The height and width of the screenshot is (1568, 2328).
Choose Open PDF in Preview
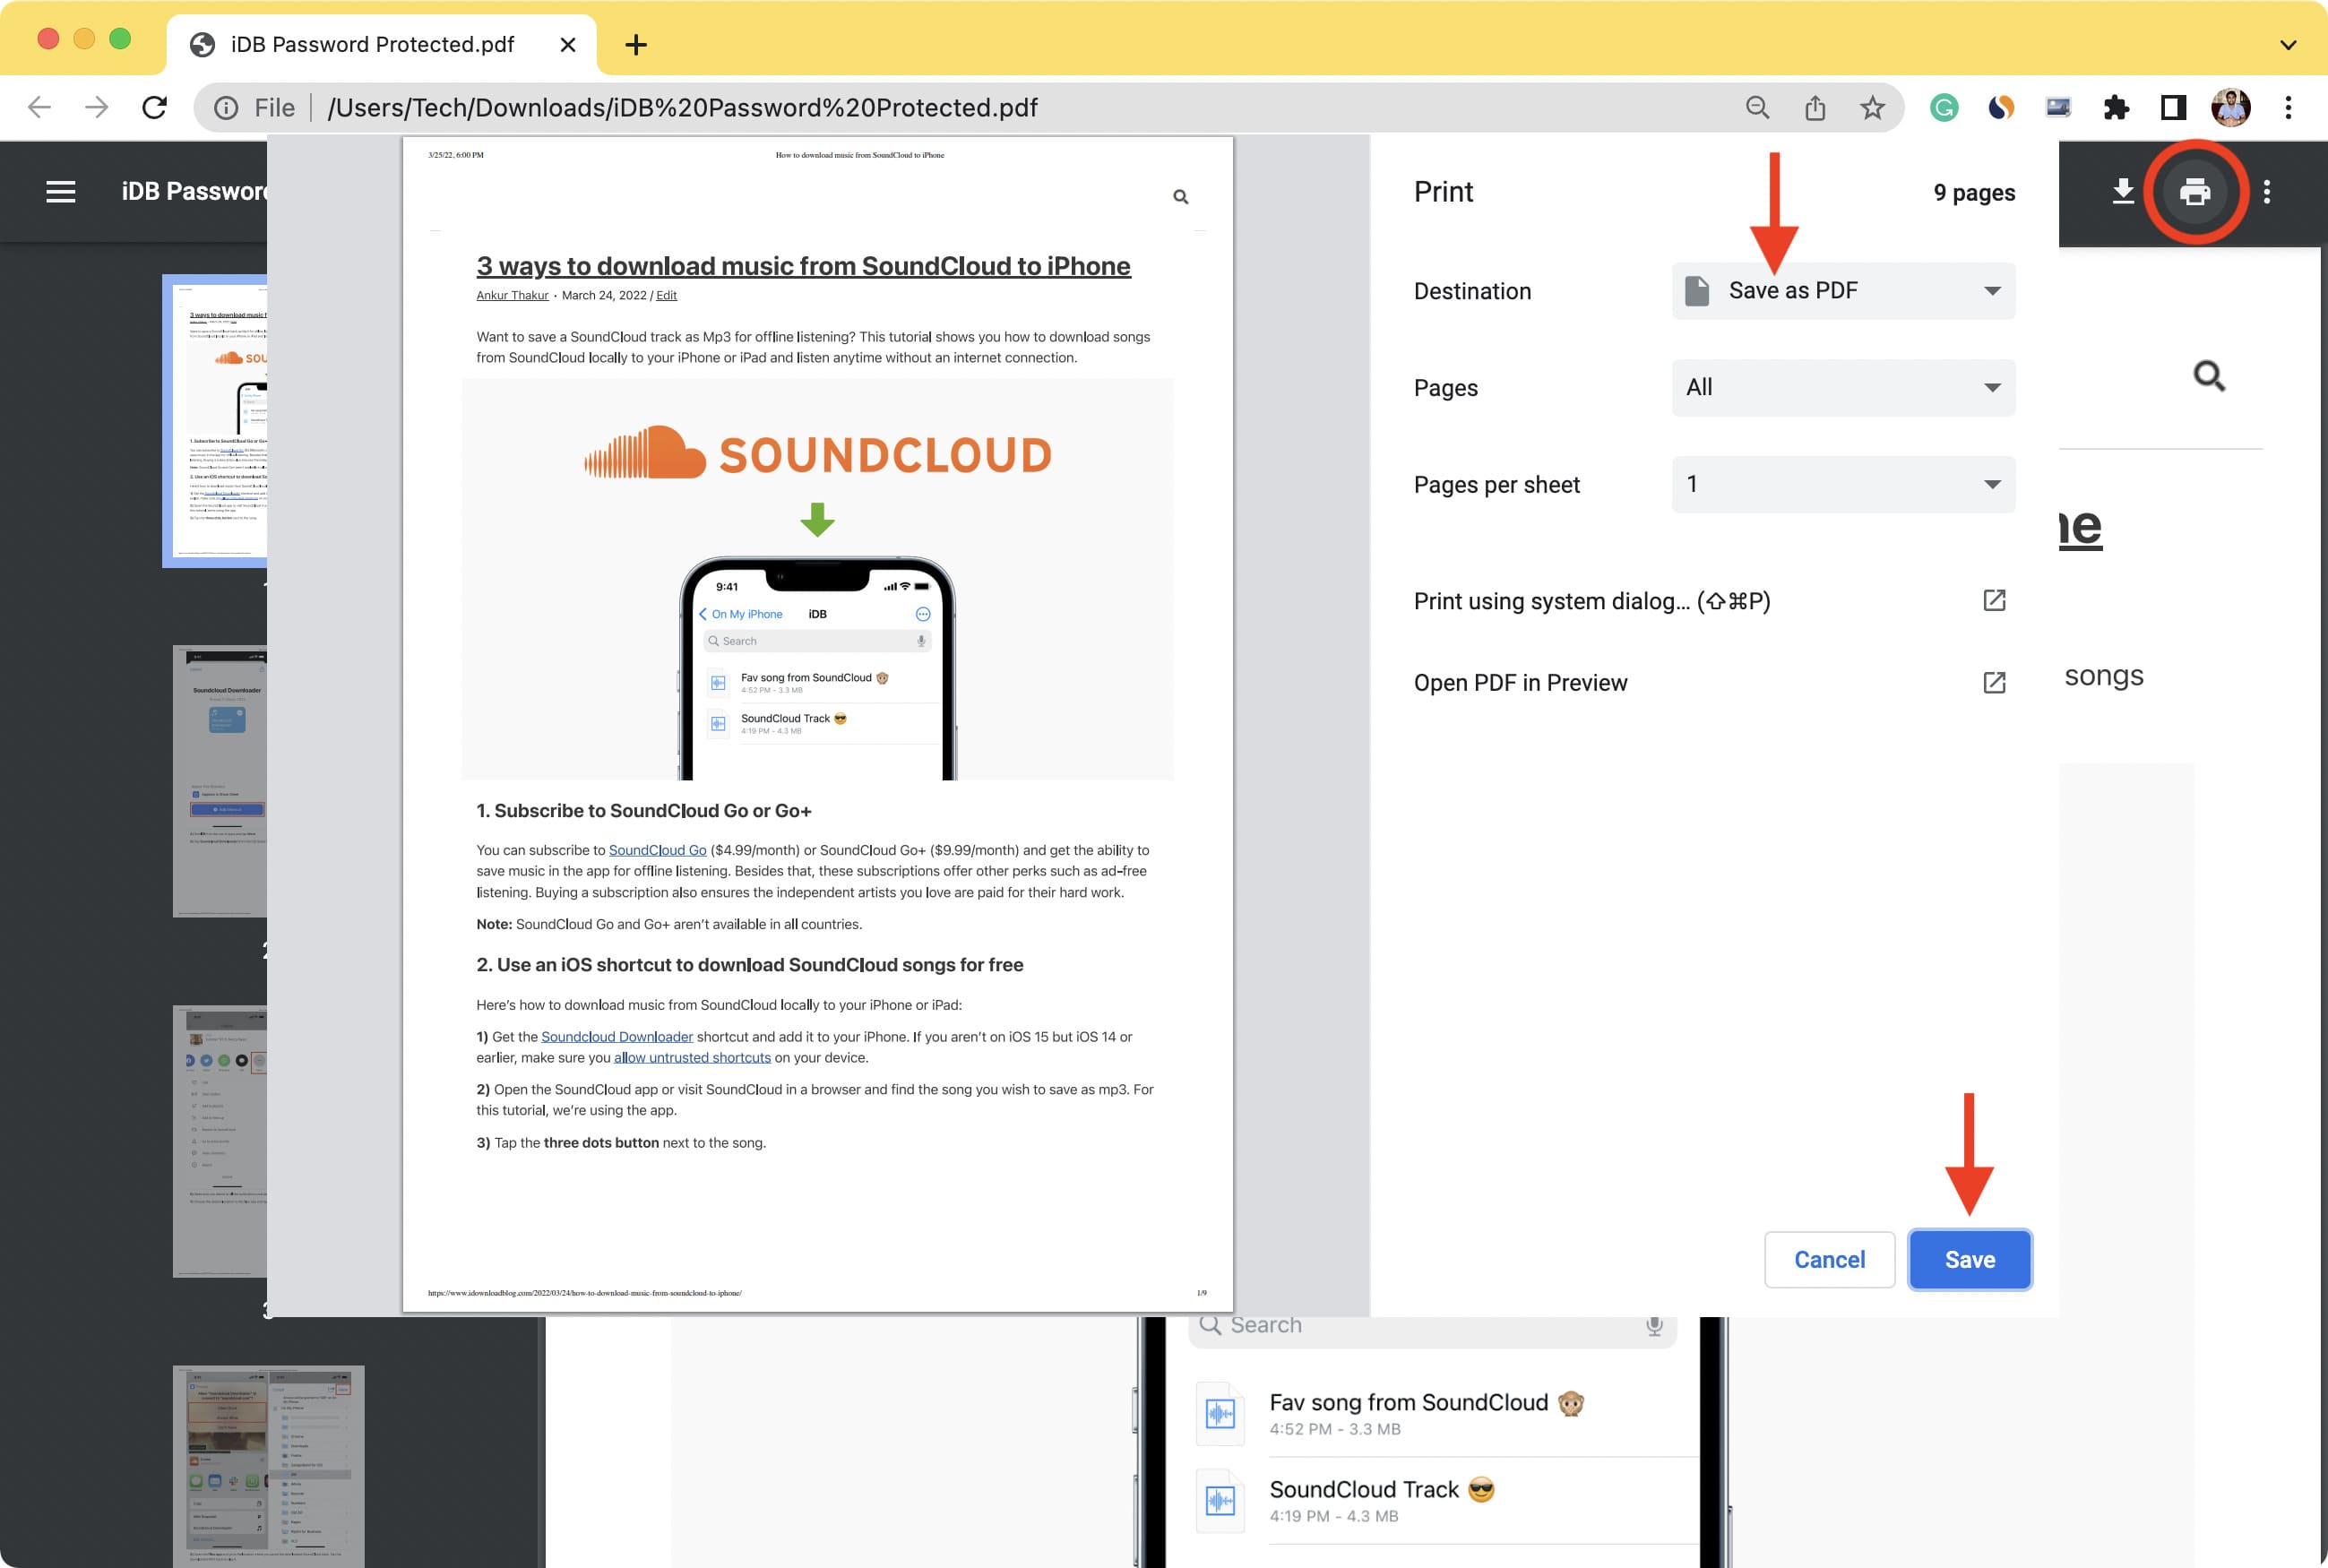(1710, 683)
